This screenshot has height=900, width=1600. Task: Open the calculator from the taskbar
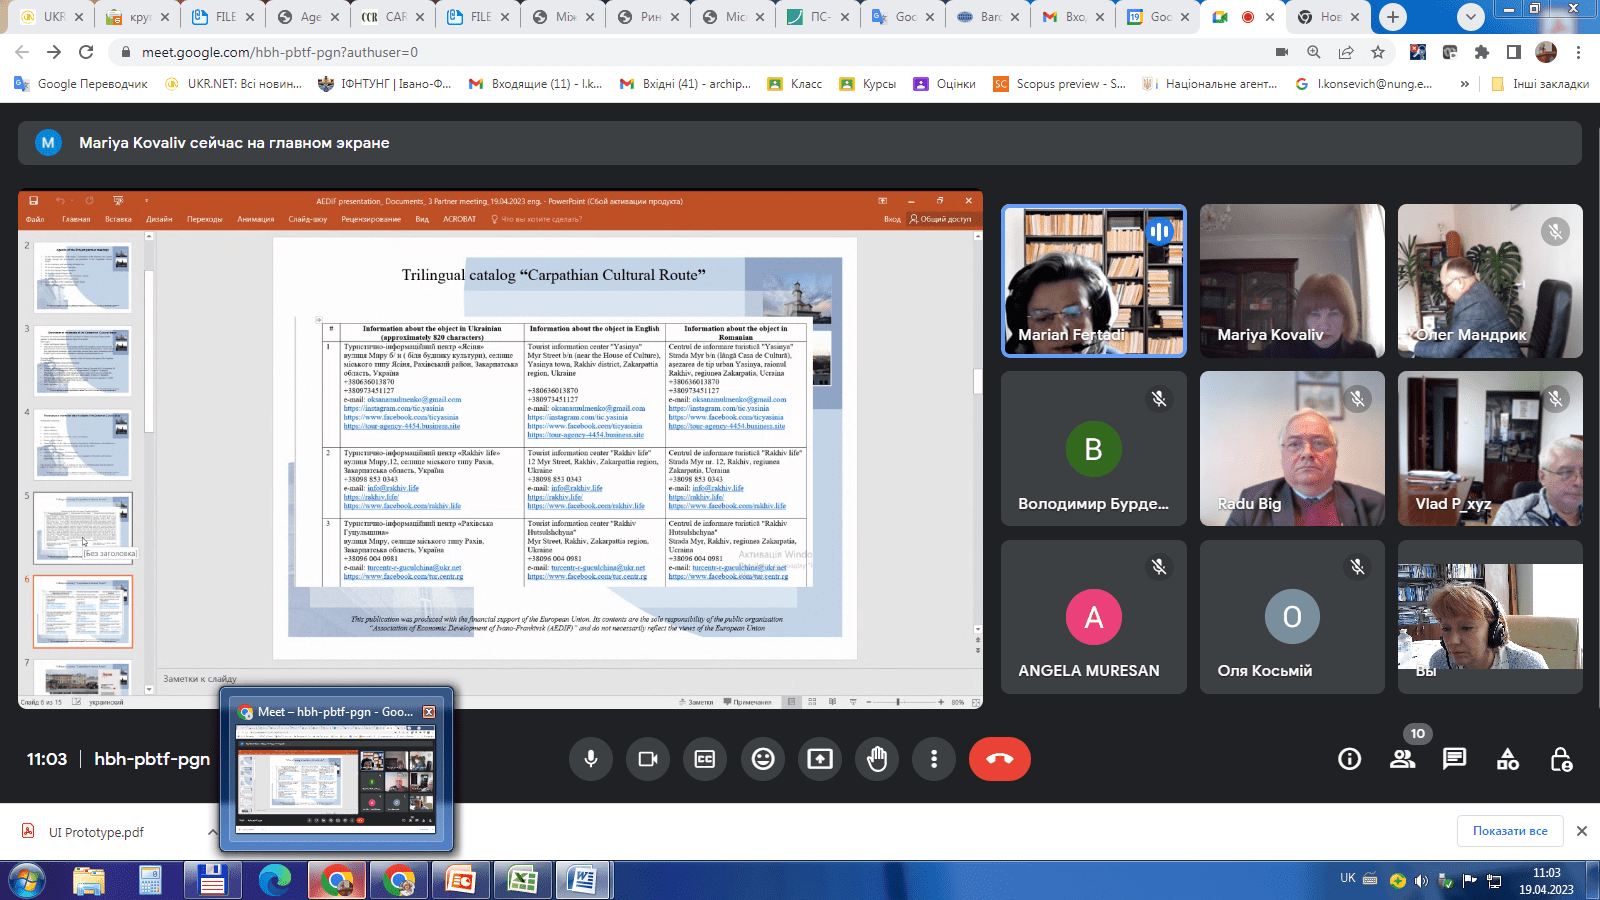[x=151, y=881]
